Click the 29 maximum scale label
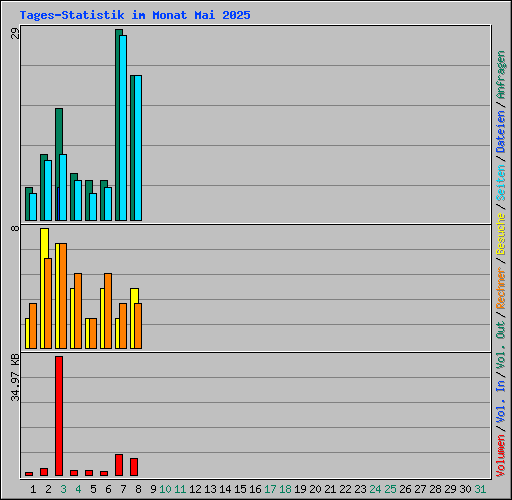512x500 pixels. click(15, 33)
